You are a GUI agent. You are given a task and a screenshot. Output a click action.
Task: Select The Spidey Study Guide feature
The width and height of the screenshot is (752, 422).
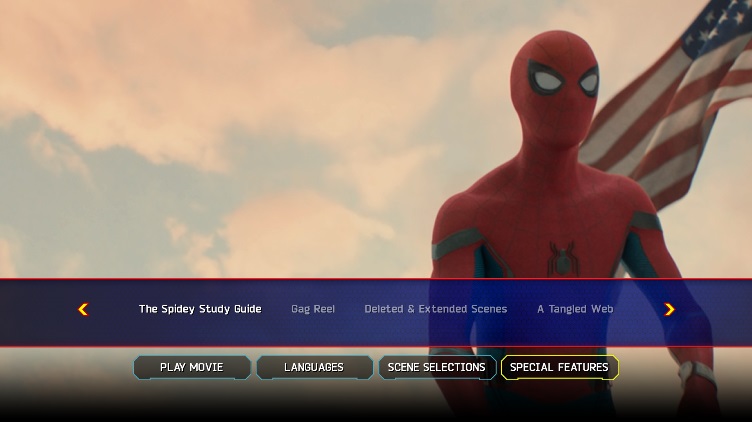[200, 309]
